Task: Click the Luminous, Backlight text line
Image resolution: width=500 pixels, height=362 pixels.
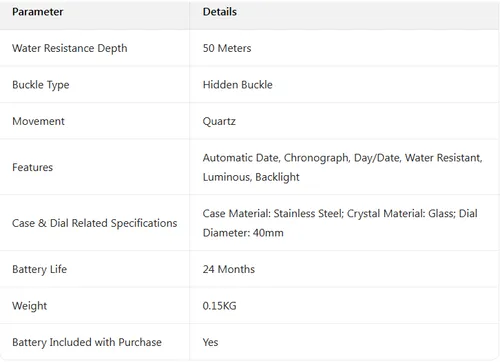Action: [x=251, y=177]
